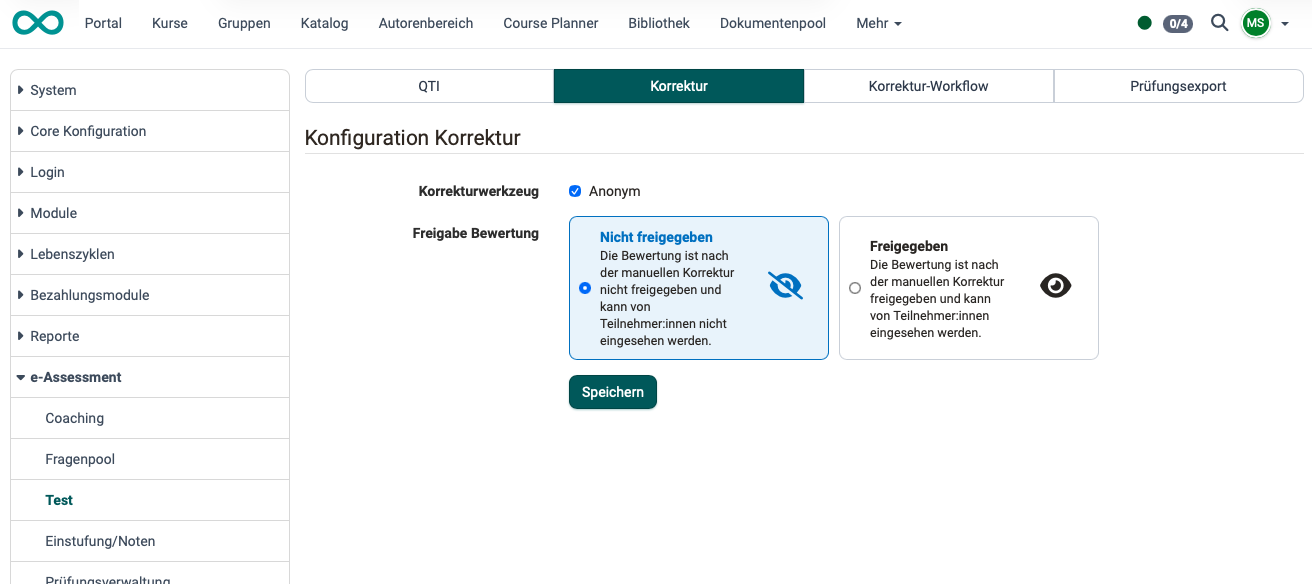This screenshot has width=1312, height=584.
Task: Click the 0/4 counter badge
Action: click(1177, 23)
